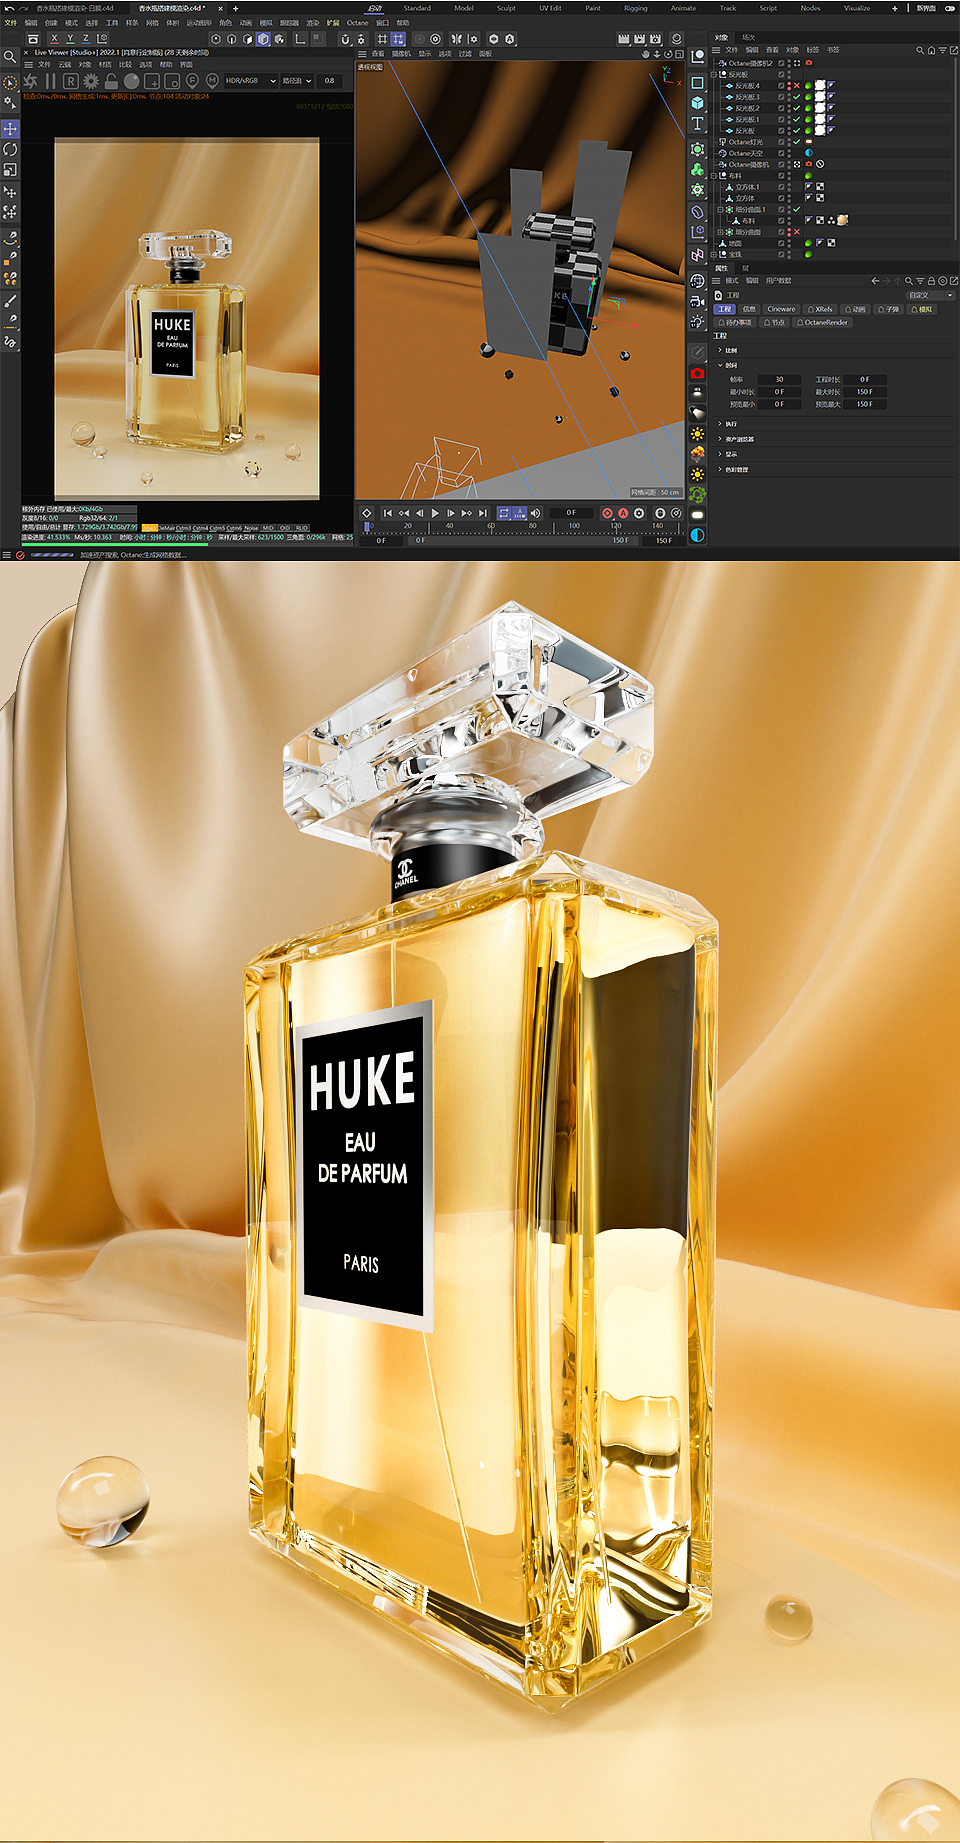Image resolution: width=960 pixels, height=1843 pixels.
Task: Toggle X axis lock
Action: tap(54, 38)
